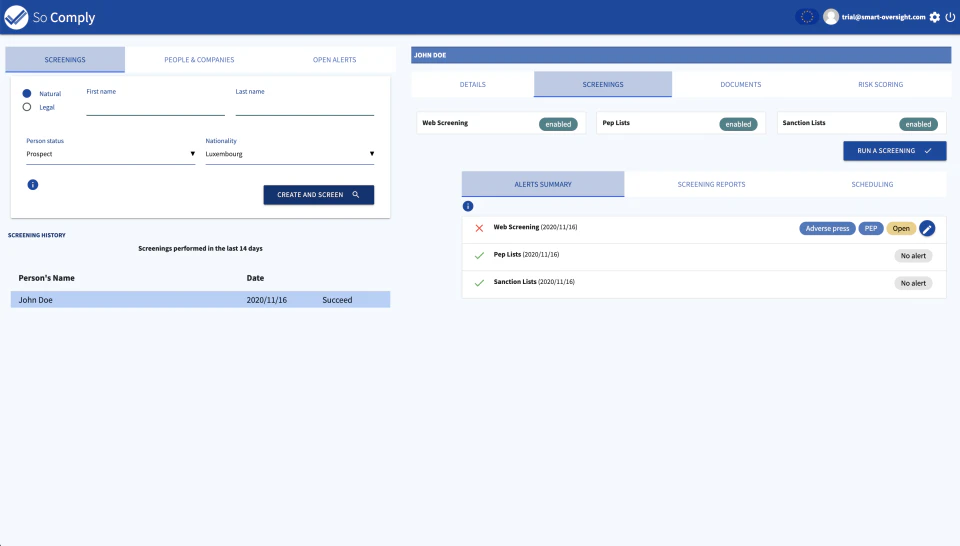Select the Alerts Summary tab
The image size is (960, 546).
pos(543,184)
